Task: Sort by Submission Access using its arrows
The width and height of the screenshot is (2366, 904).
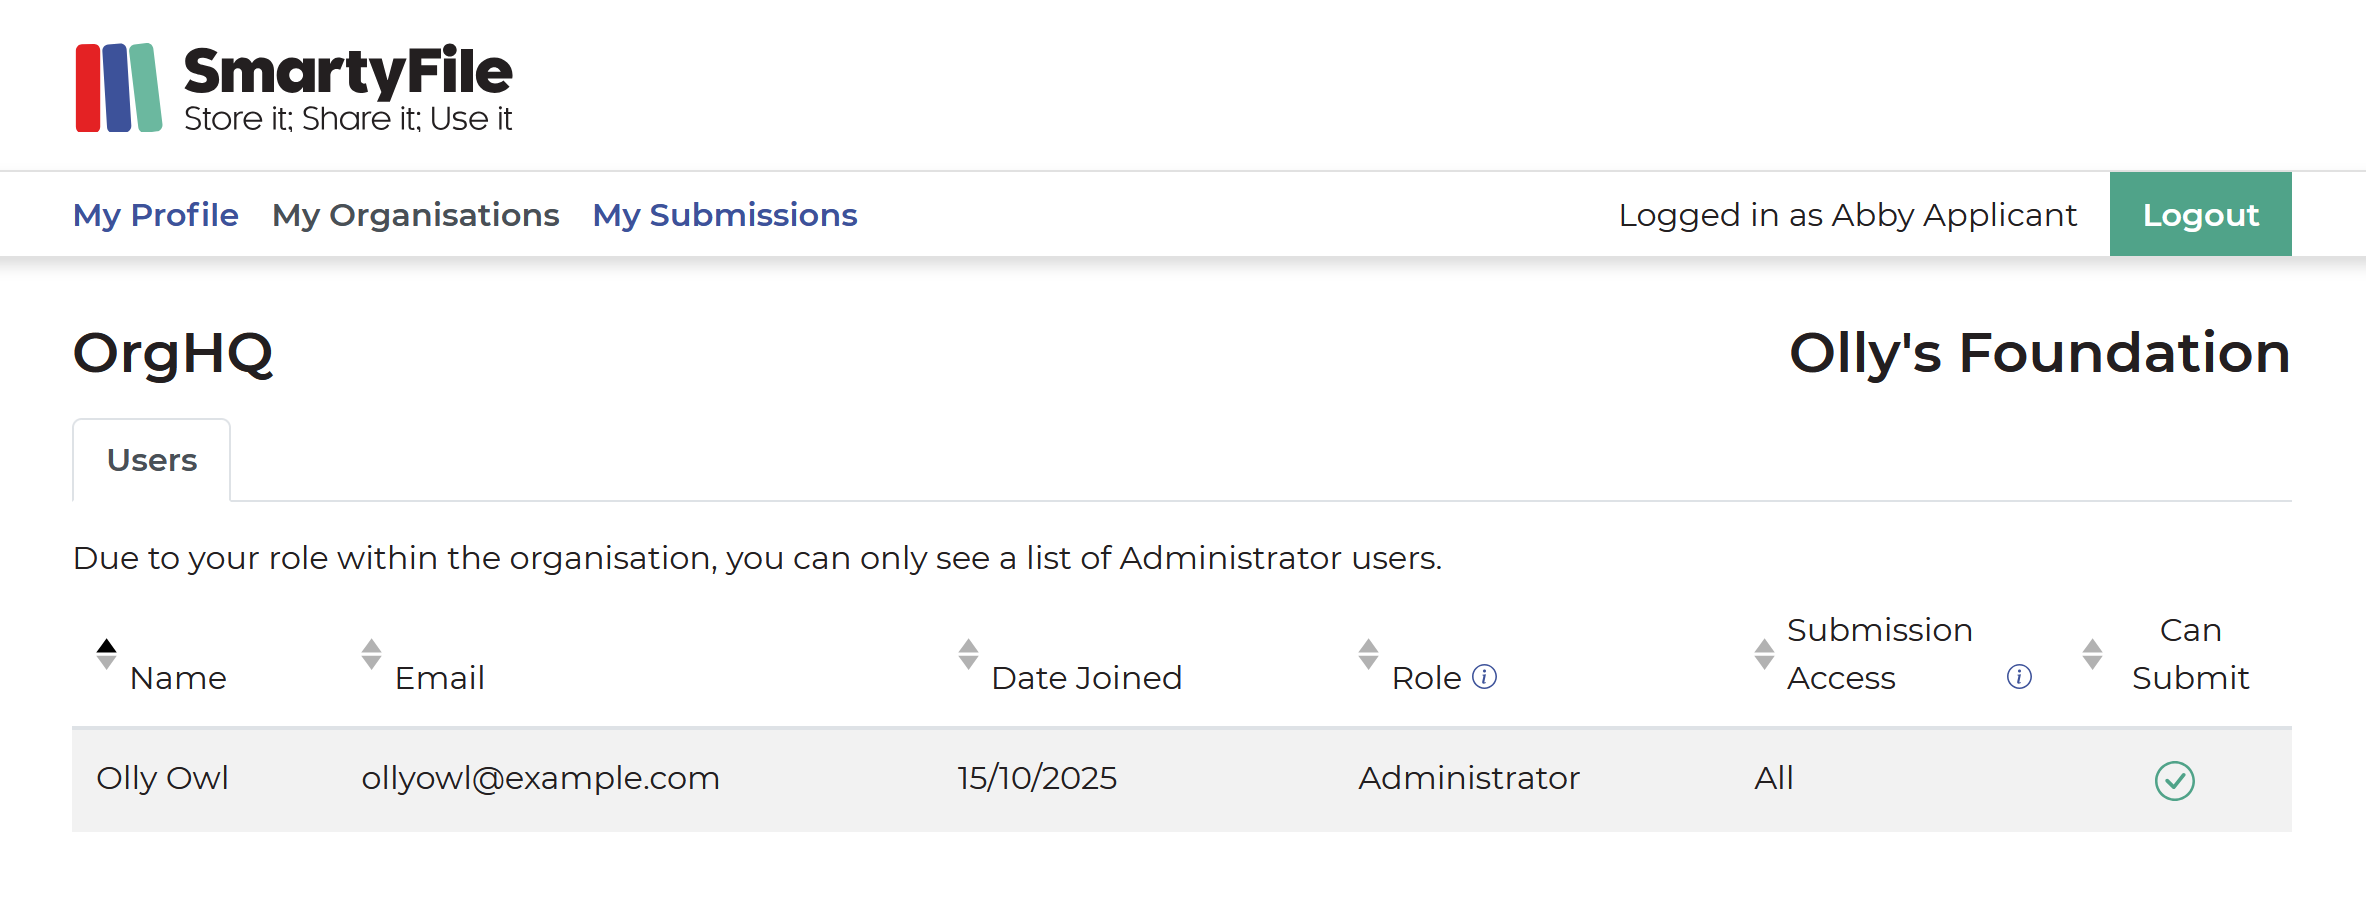Action: pos(1764,654)
